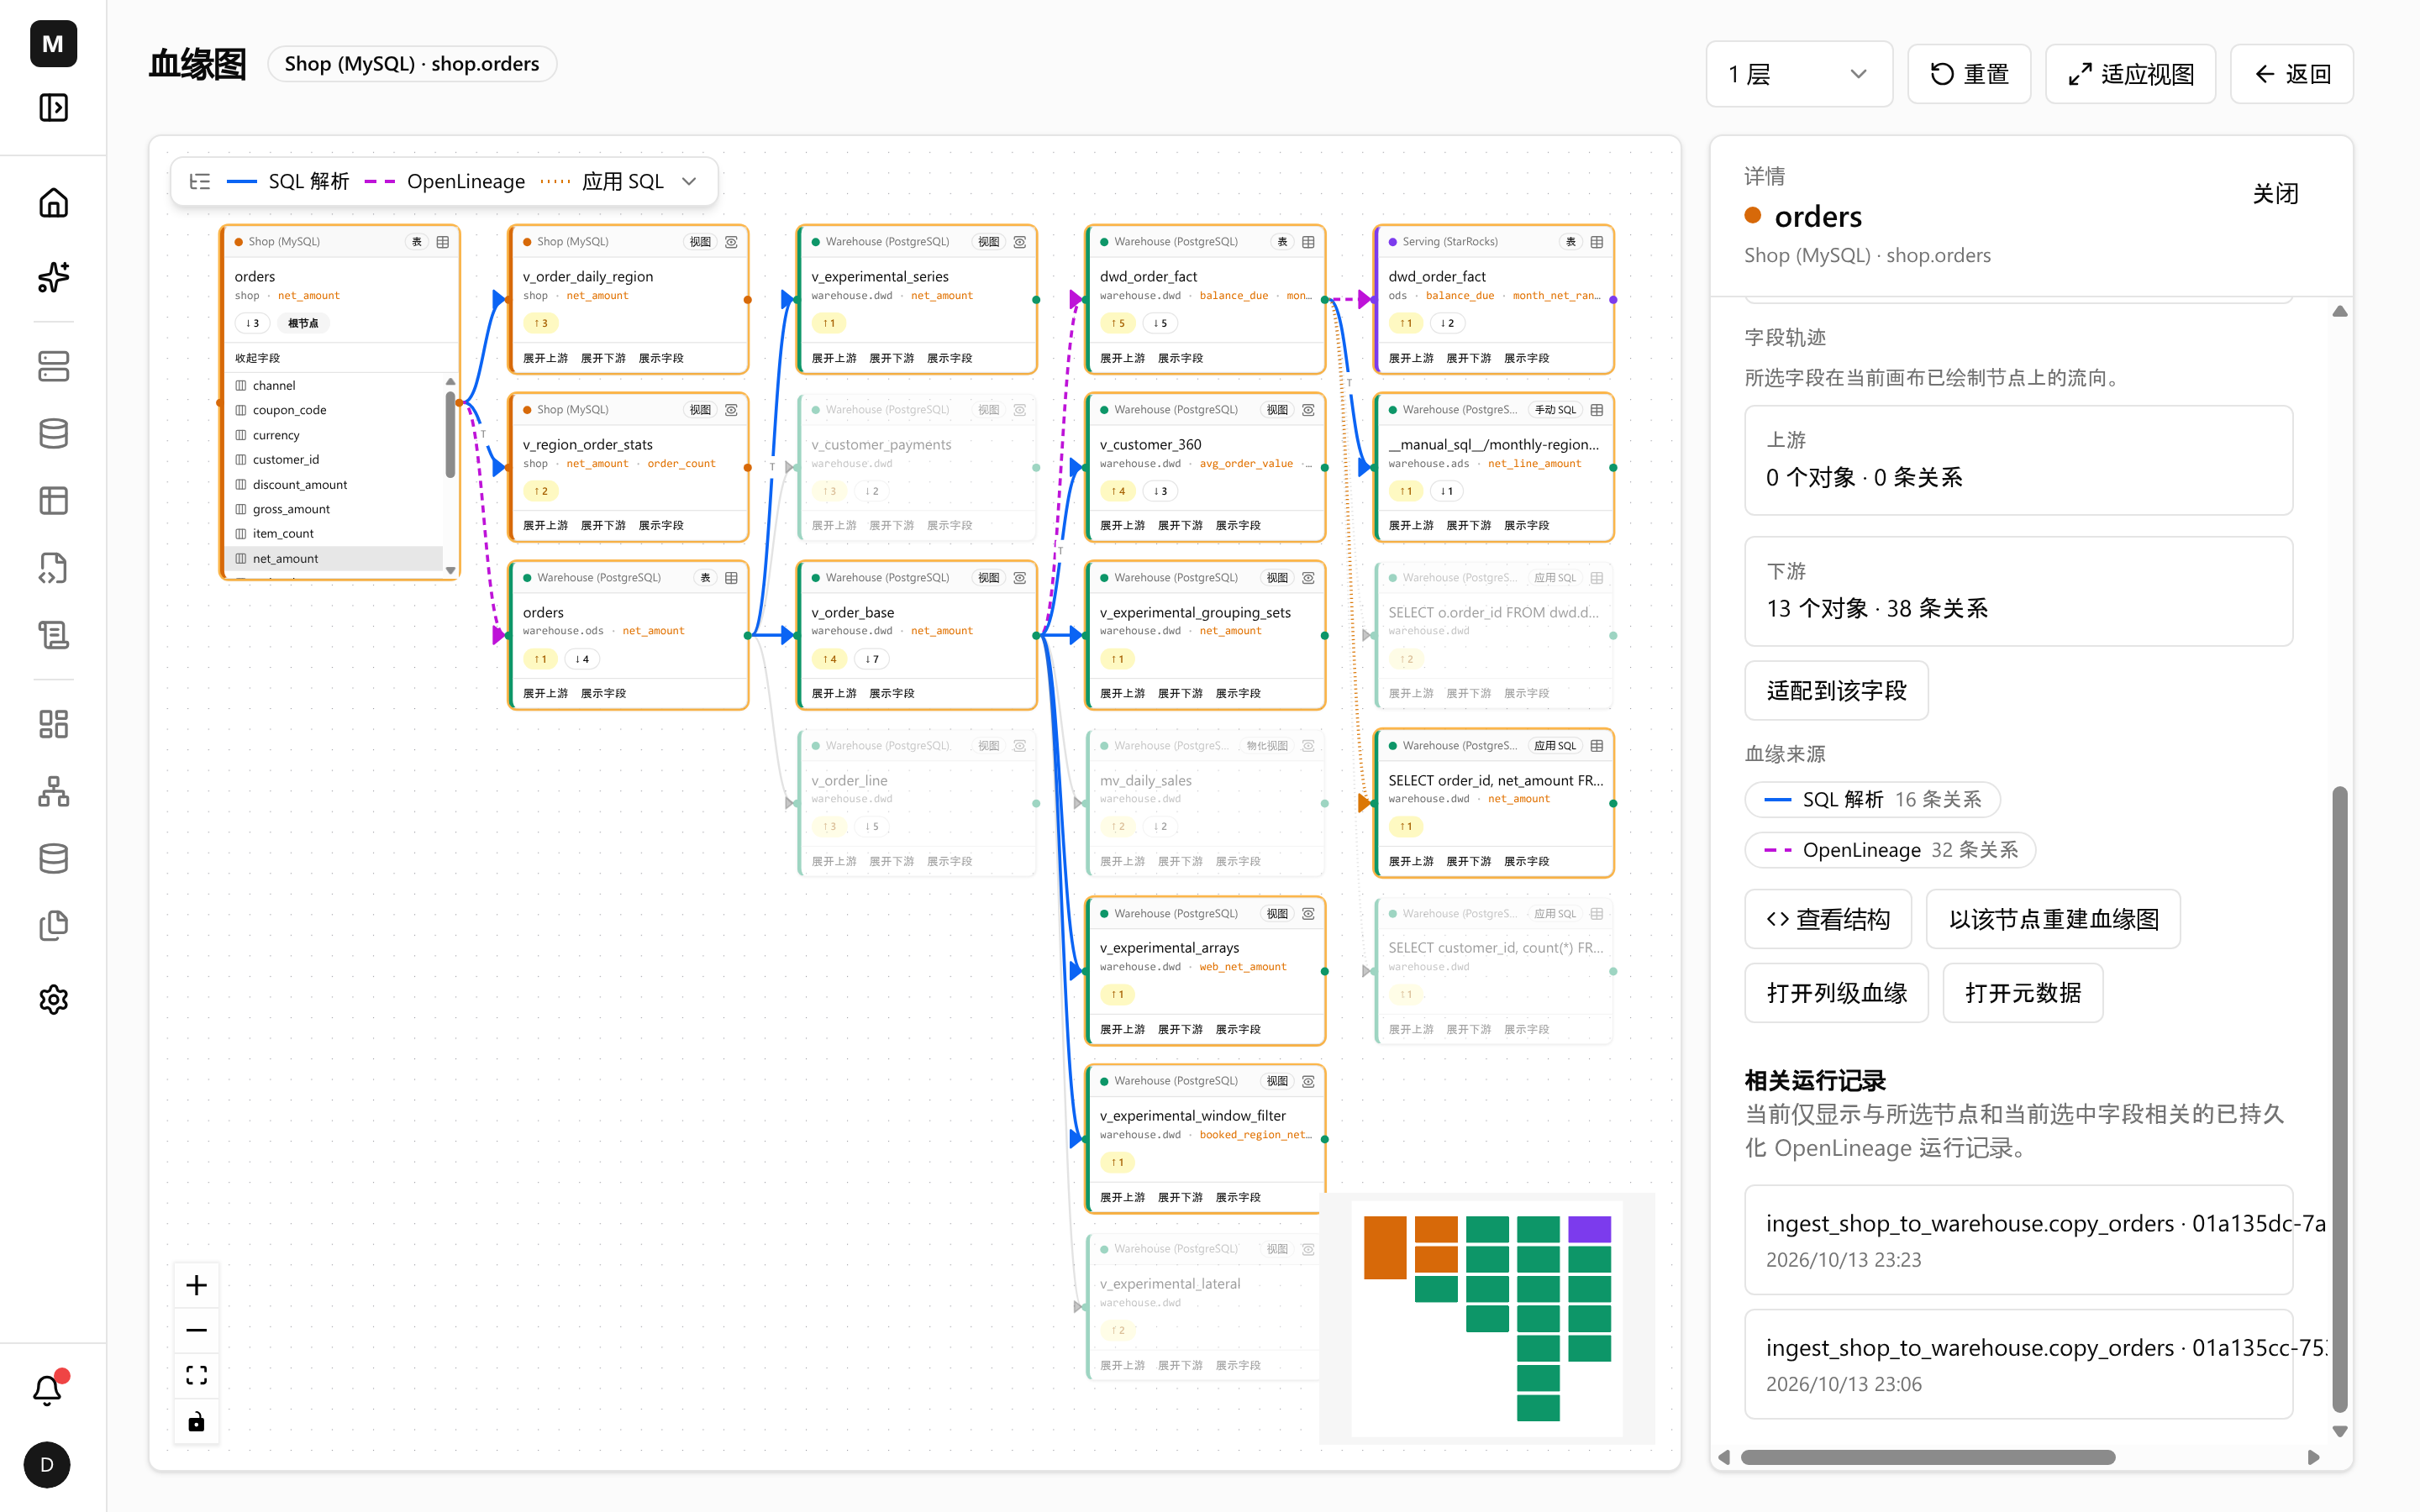This screenshot has width=2420, height=1512.
Task: Open 打开列级血缘 in the details panel
Action: tap(1836, 992)
